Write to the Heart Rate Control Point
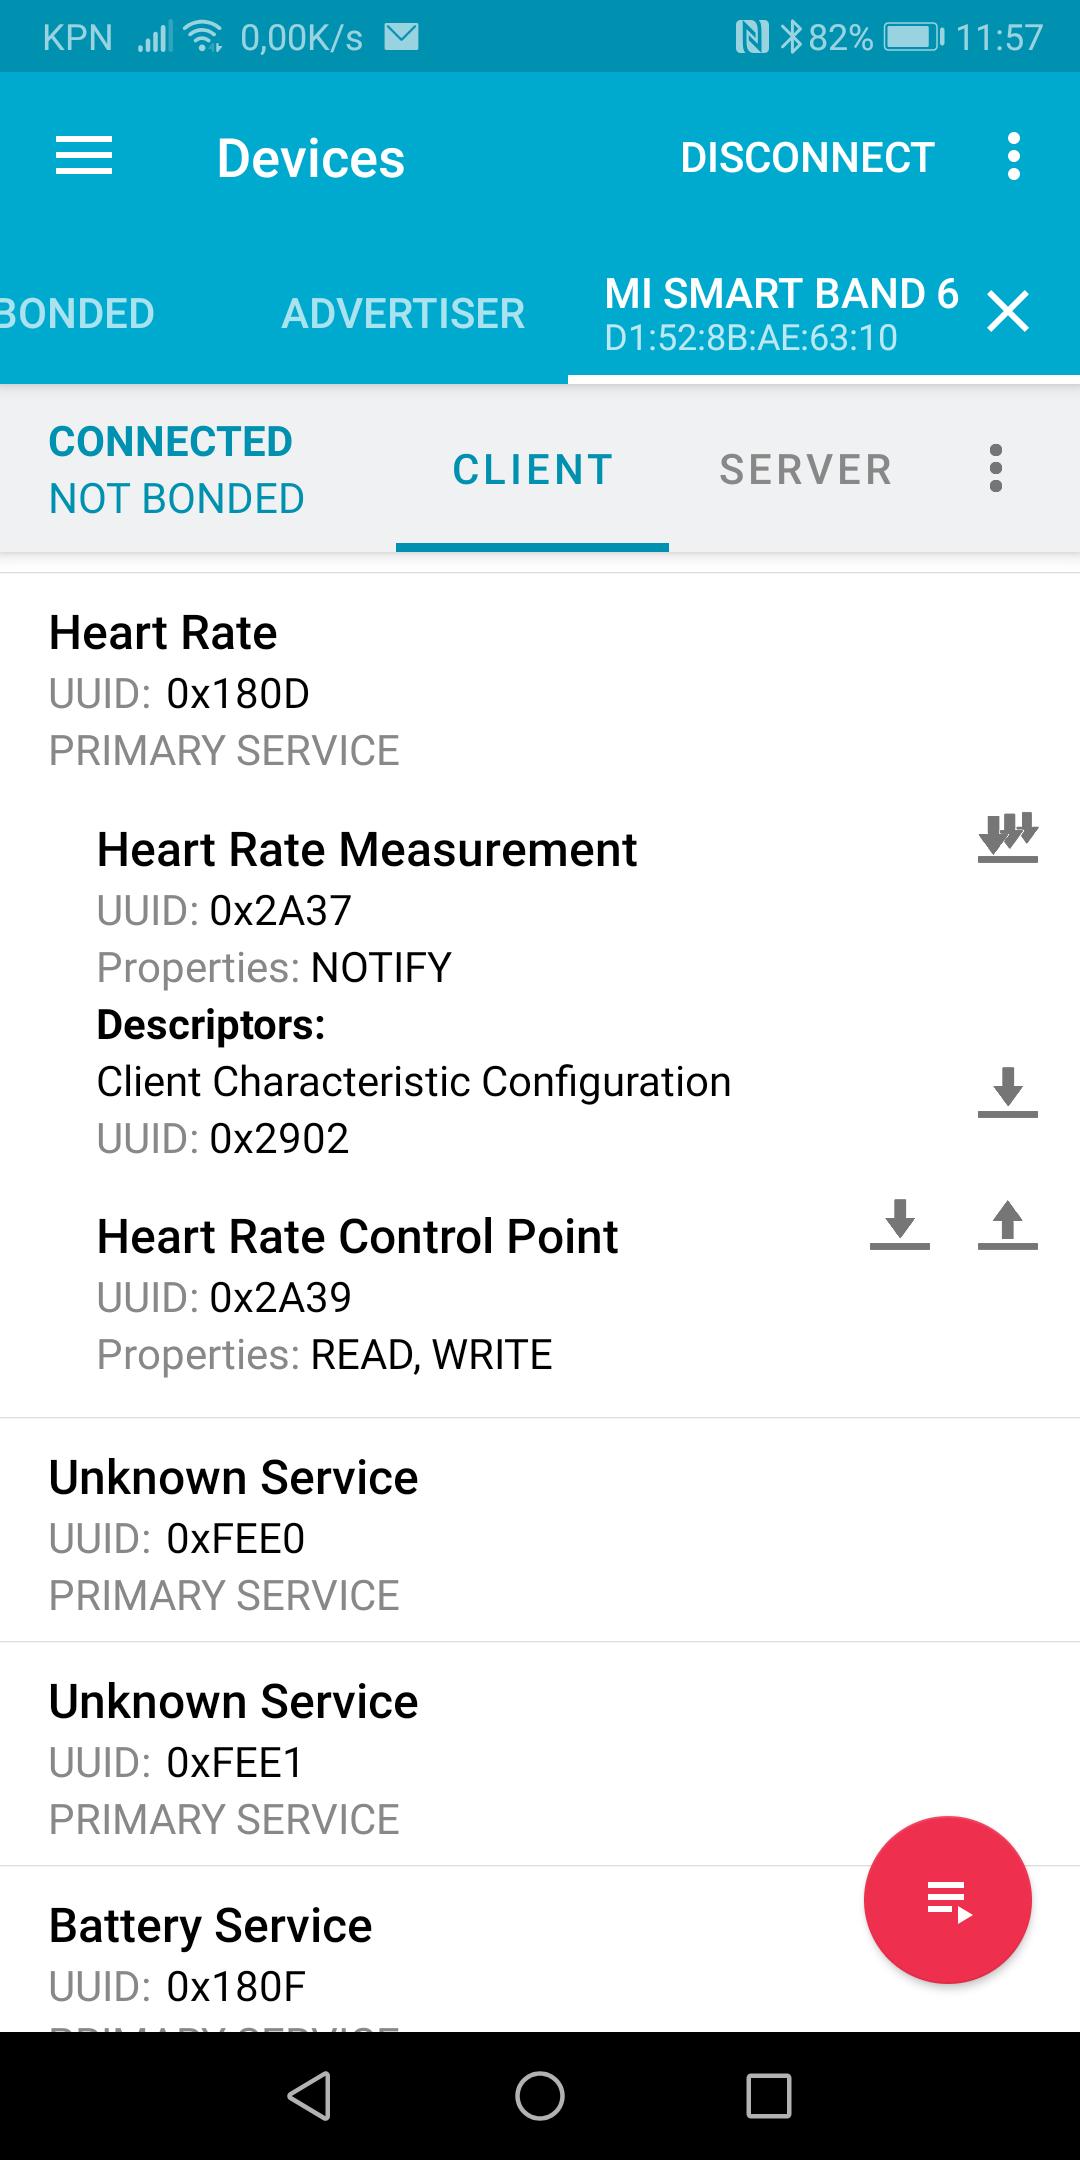Viewport: 1080px width, 2160px height. pyautogui.click(x=1007, y=1224)
